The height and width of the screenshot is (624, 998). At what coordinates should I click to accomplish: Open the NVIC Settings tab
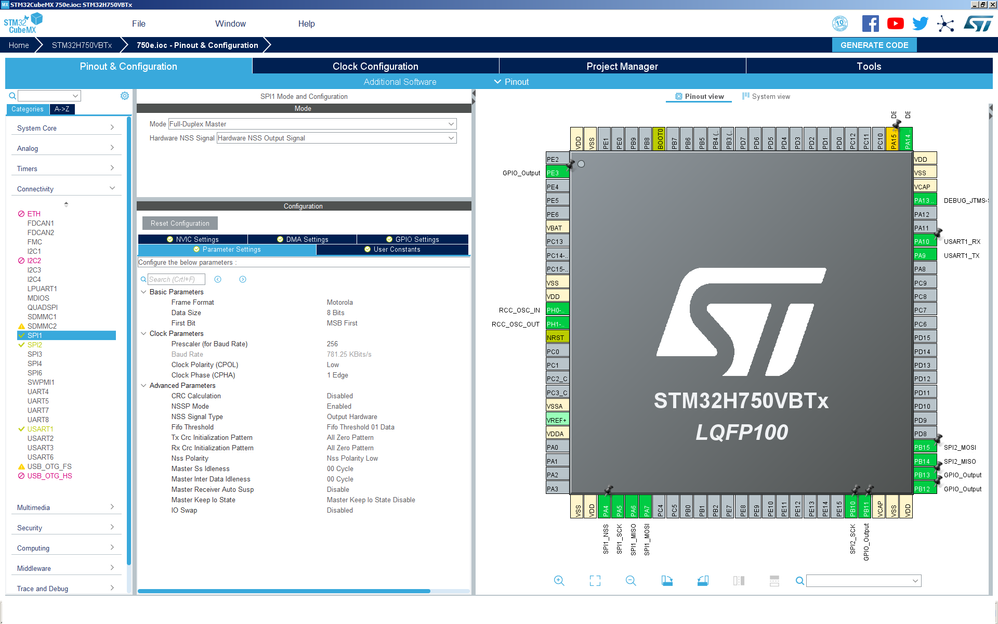coord(192,239)
